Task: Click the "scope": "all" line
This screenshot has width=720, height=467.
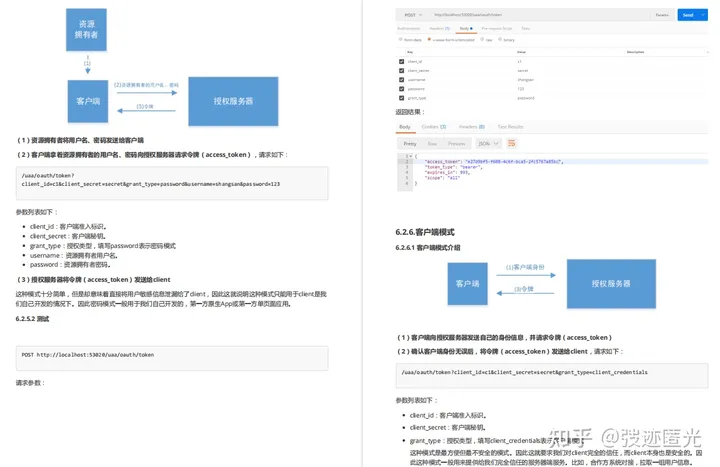Action: coord(442,177)
